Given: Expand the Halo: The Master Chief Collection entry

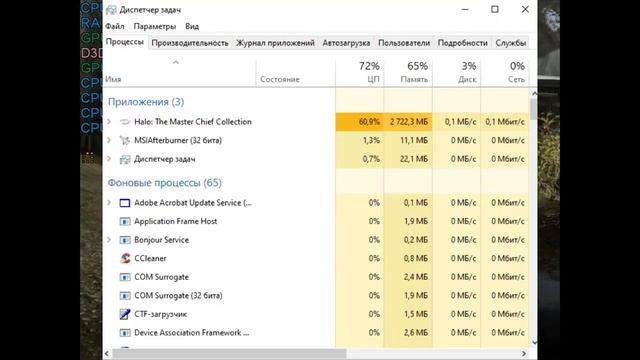Looking at the screenshot, I should pos(109,122).
